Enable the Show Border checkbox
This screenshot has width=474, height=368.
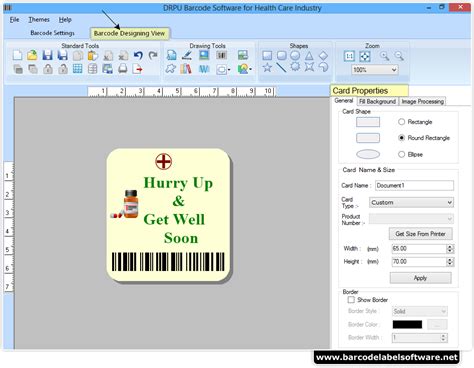(x=351, y=300)
